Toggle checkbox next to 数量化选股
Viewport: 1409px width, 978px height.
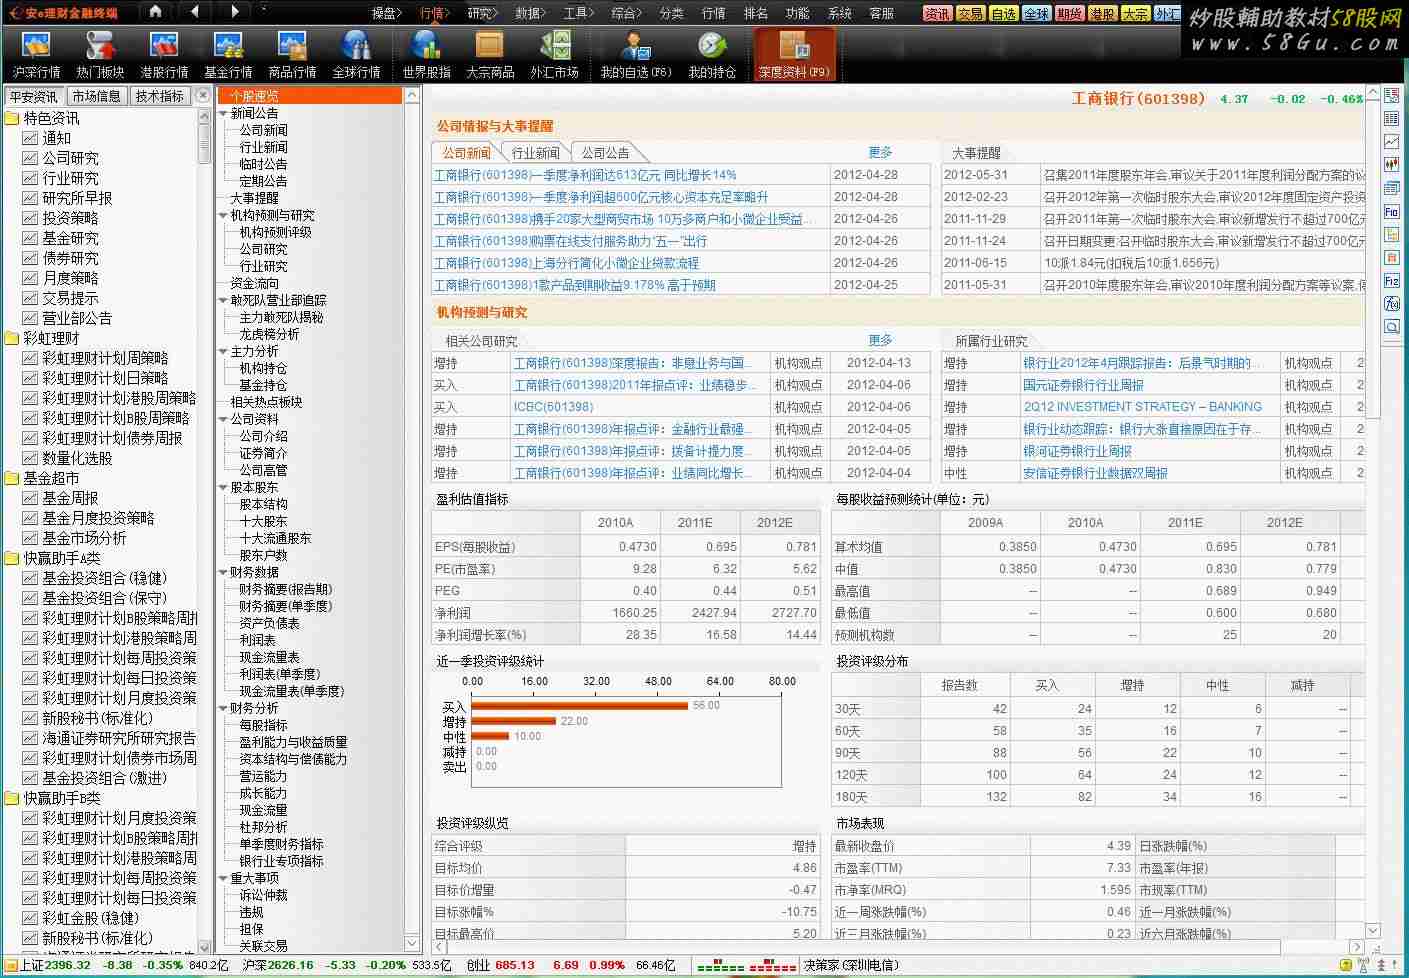tap(30, 458)
